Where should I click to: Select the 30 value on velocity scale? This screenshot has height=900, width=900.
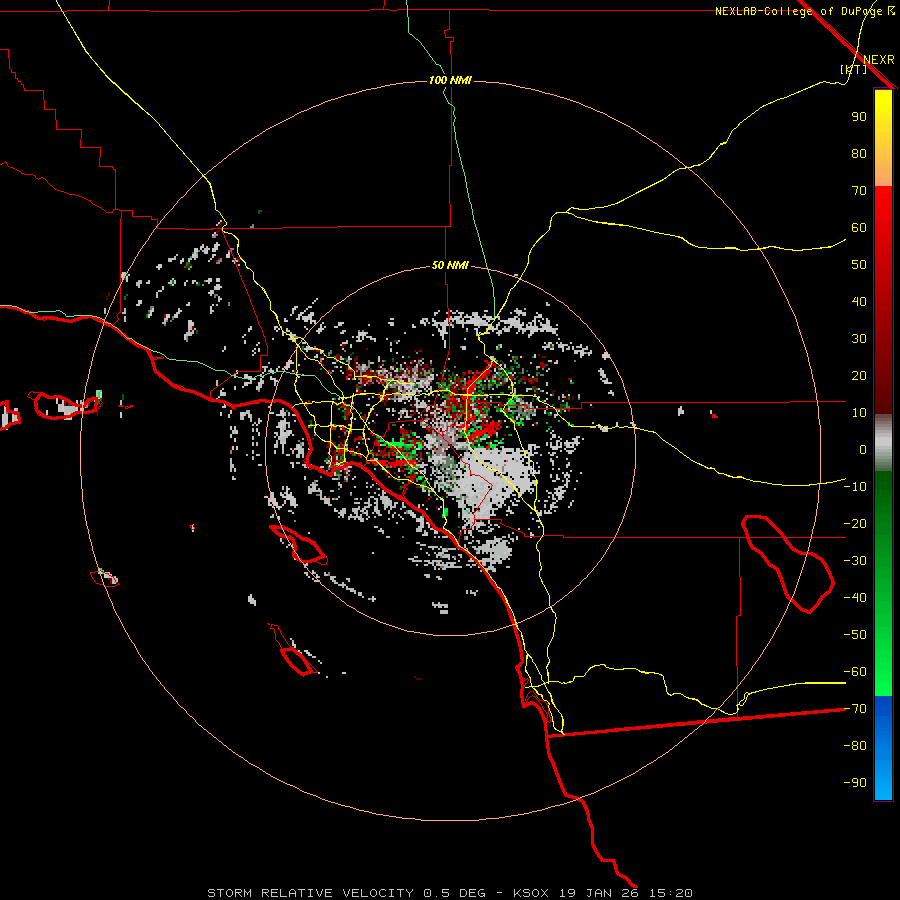point(859,339)
